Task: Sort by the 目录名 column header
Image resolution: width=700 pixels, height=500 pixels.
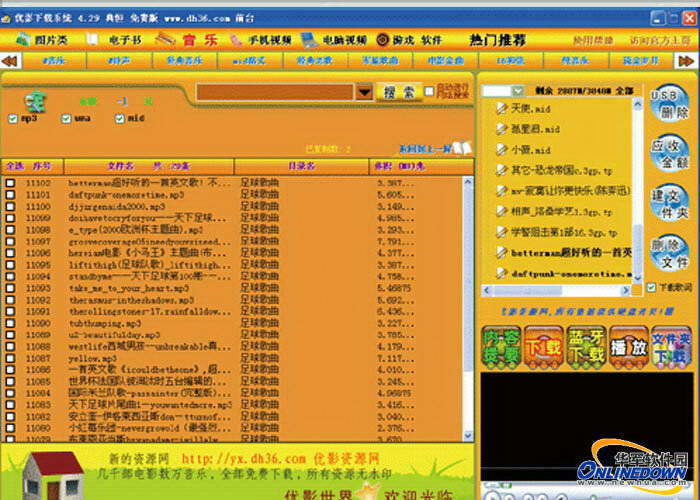Action: point(302,166)
